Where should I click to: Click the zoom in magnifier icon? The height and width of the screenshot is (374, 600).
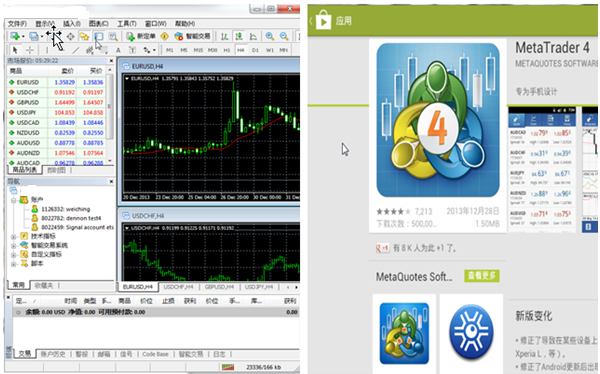point(270,36)
